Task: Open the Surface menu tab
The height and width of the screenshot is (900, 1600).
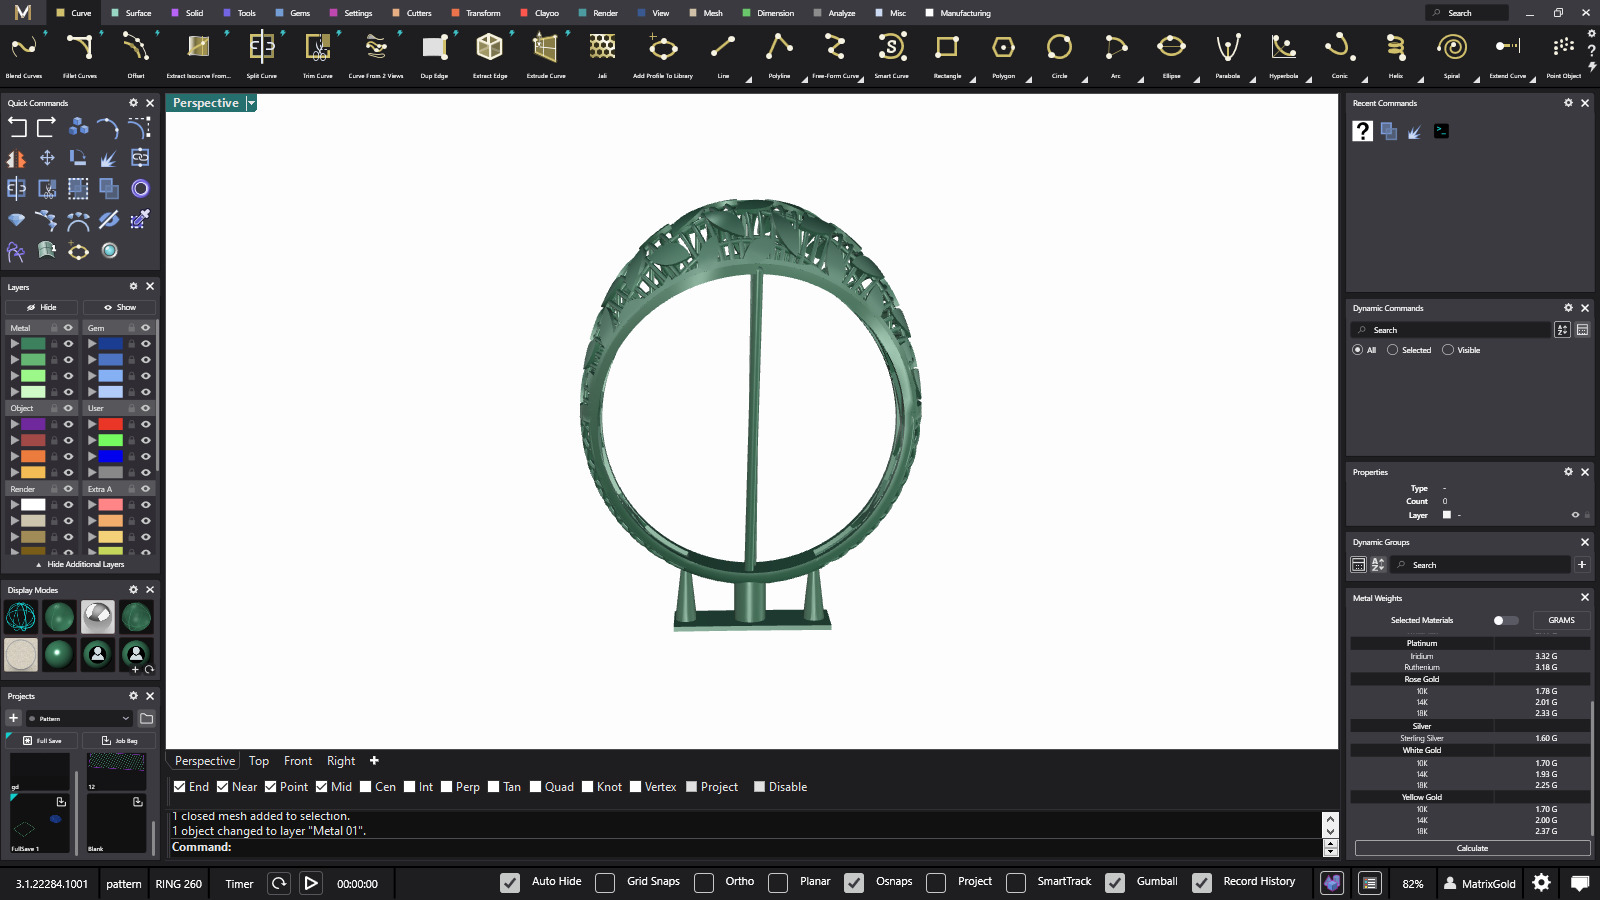Action: [x=131, y=13]
